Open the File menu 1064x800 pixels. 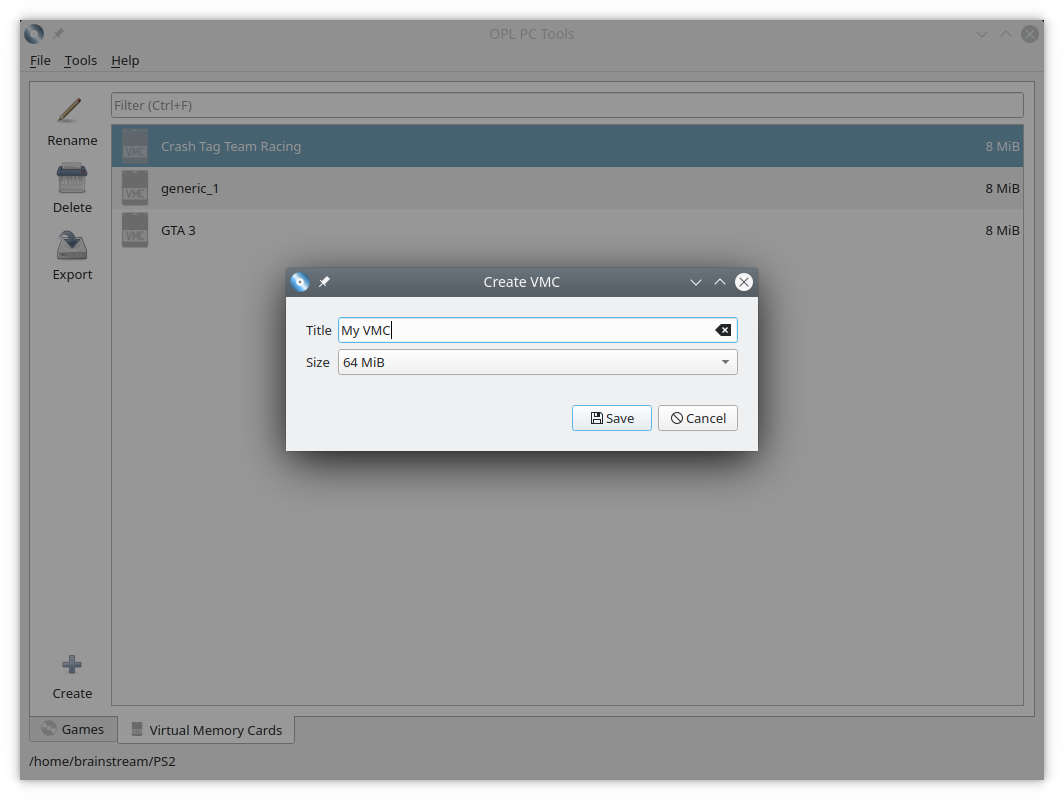click(40, 60)
